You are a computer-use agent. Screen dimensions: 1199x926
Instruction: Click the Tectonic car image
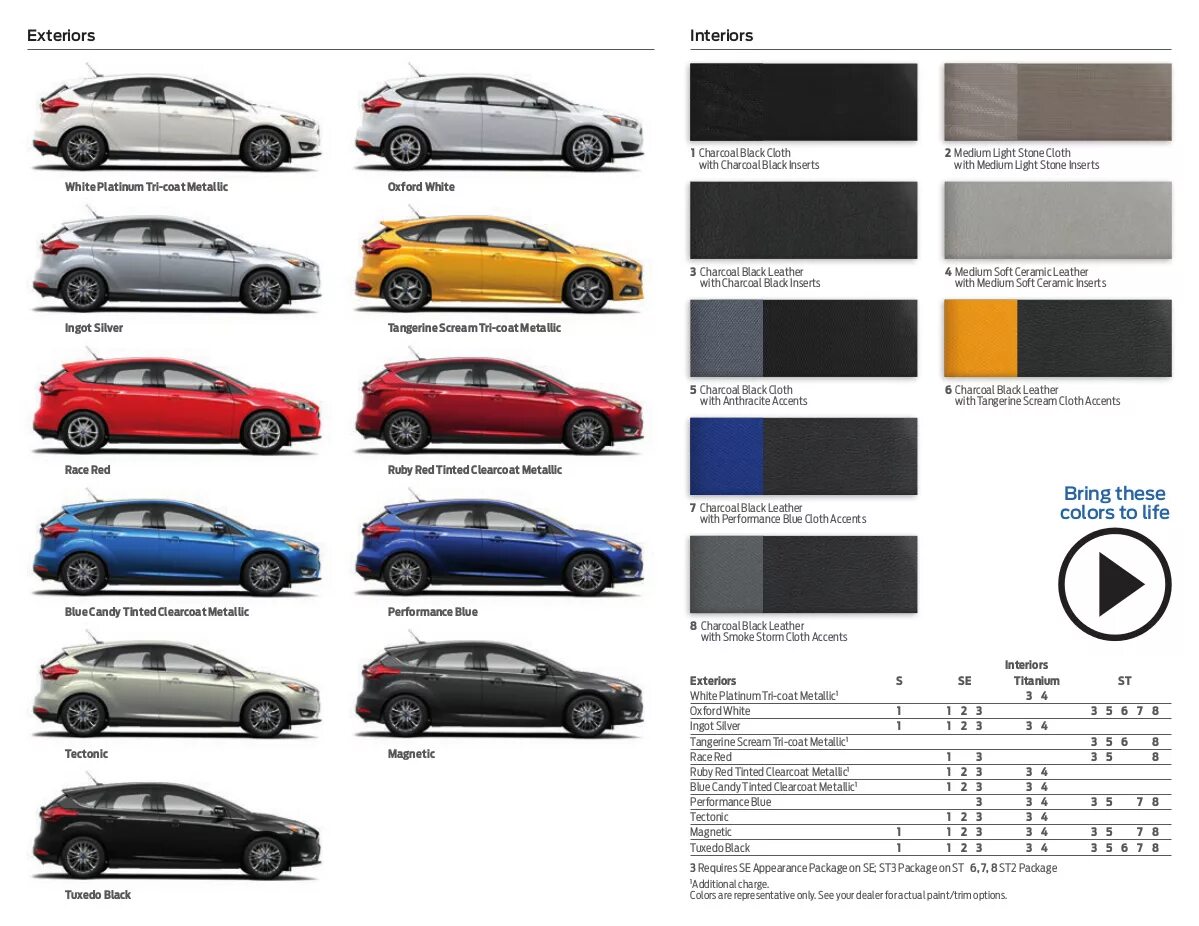pos(176,686)
